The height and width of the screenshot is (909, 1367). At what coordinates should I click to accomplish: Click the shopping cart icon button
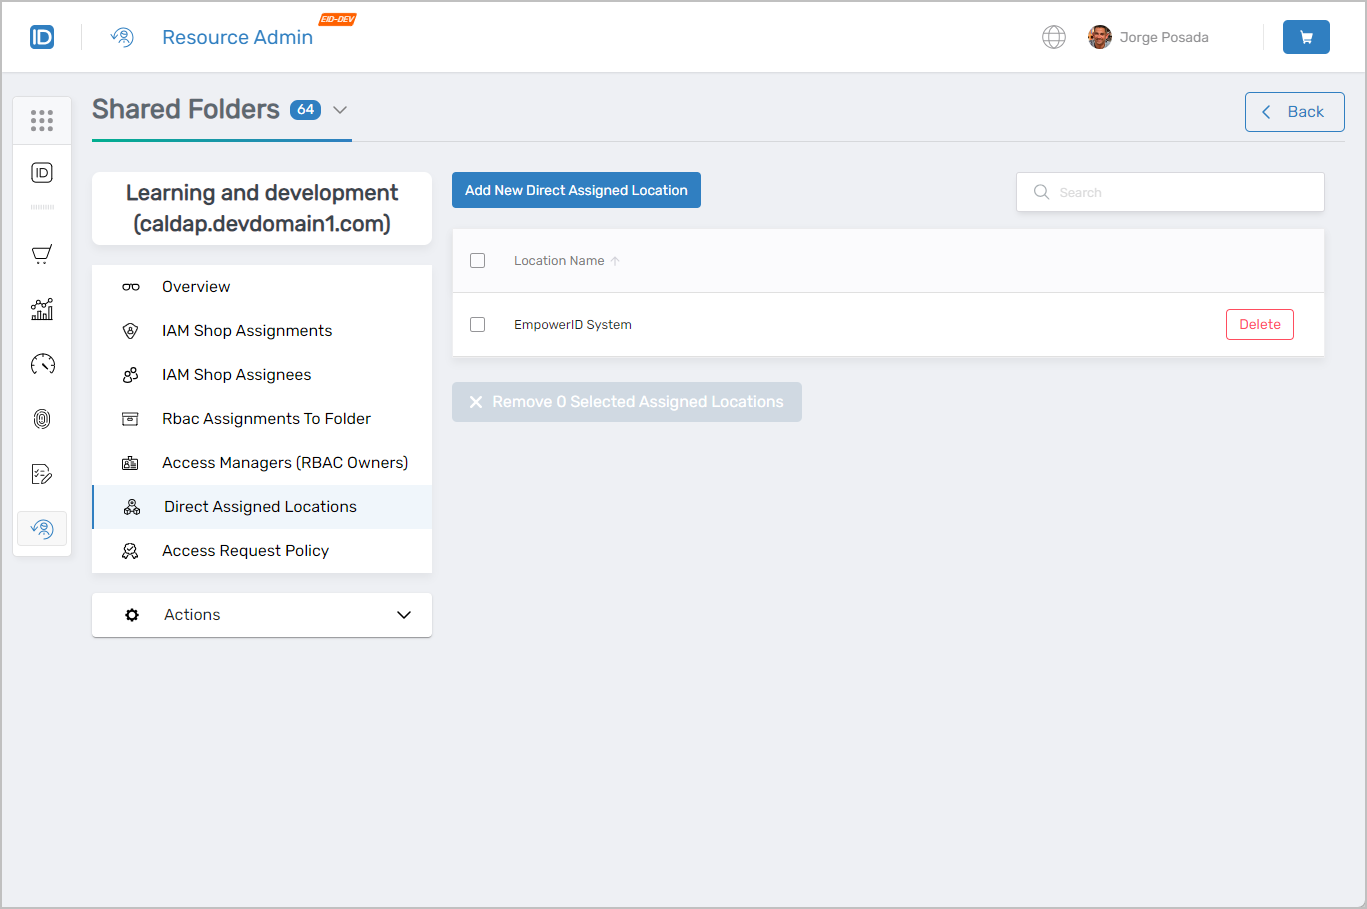(1305, 37)
